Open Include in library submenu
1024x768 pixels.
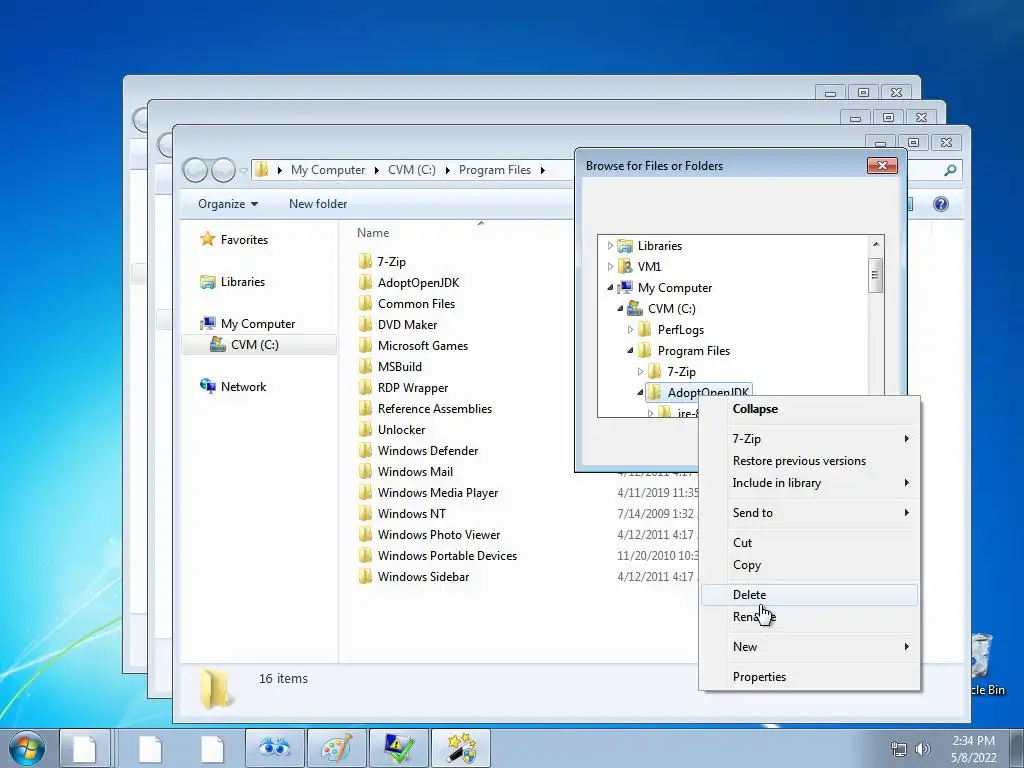[809, 483]
